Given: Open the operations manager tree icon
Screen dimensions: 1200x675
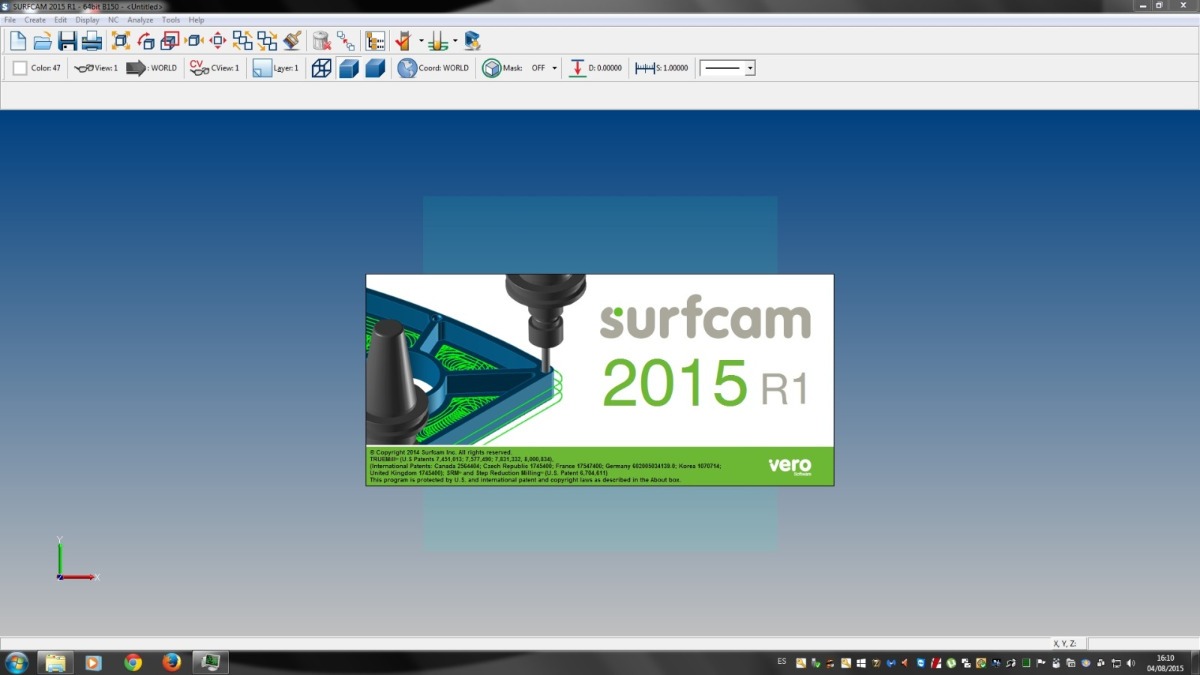Looking at the screenshot, I should point(375,41).
